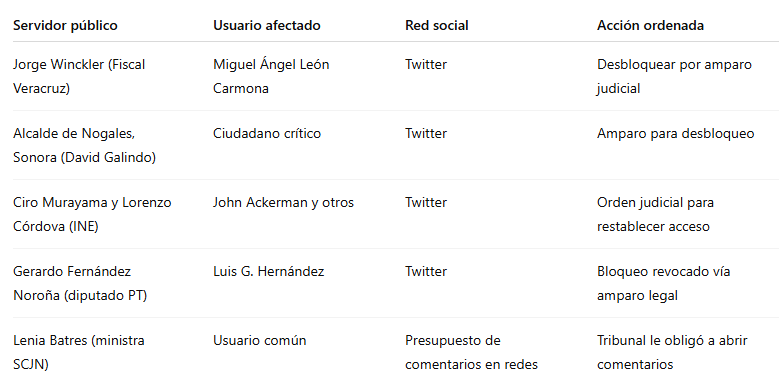Click 'Tribunal le obligó a abrir comentarios' cell
The height and width of the screenshot is (391, 779).
pos(672,352)
